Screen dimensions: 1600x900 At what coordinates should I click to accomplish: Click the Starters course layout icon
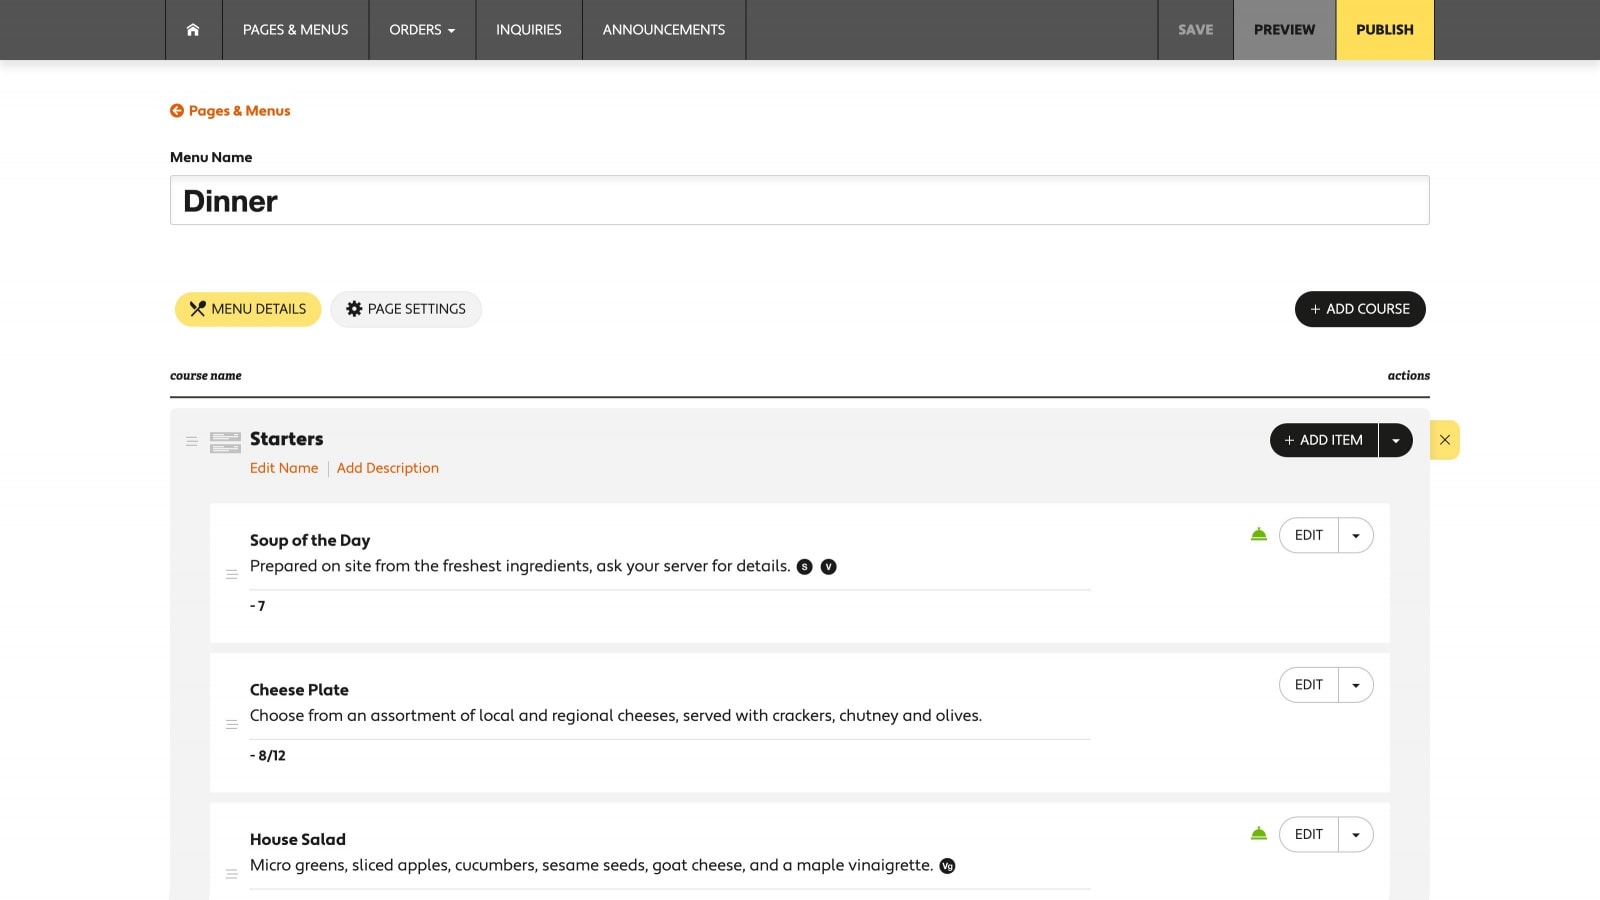(x=225, y=442)
